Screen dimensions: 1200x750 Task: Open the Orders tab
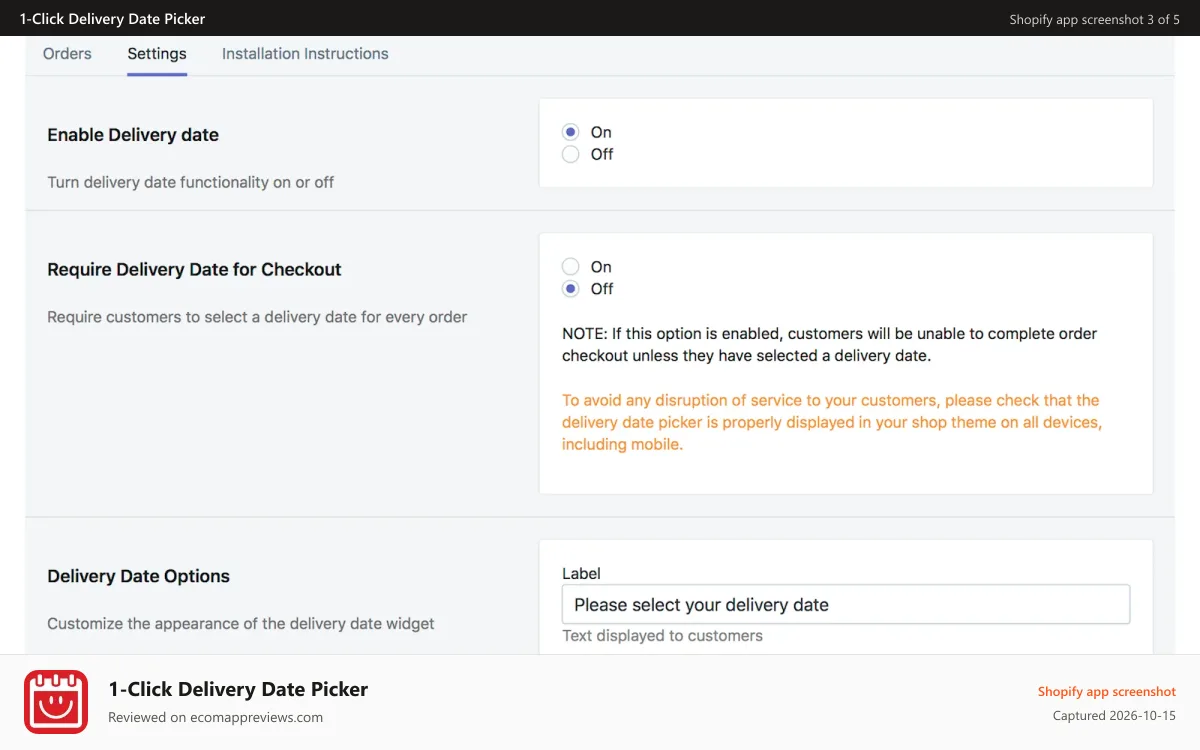tap(67, 54)
